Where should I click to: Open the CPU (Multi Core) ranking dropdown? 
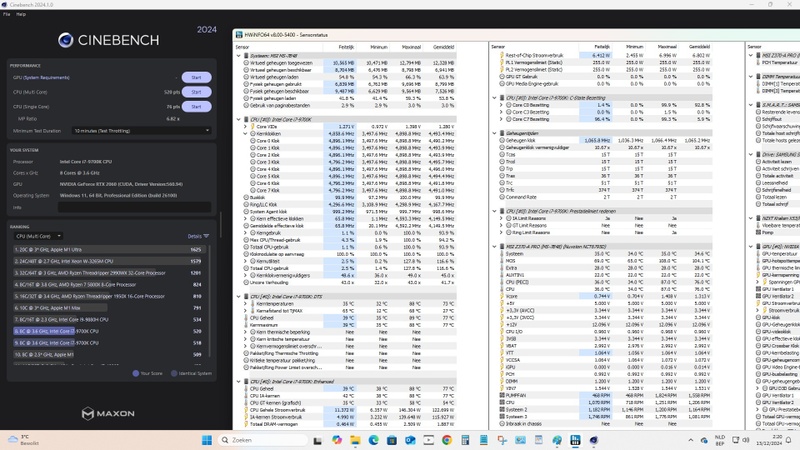pos(38,236)
